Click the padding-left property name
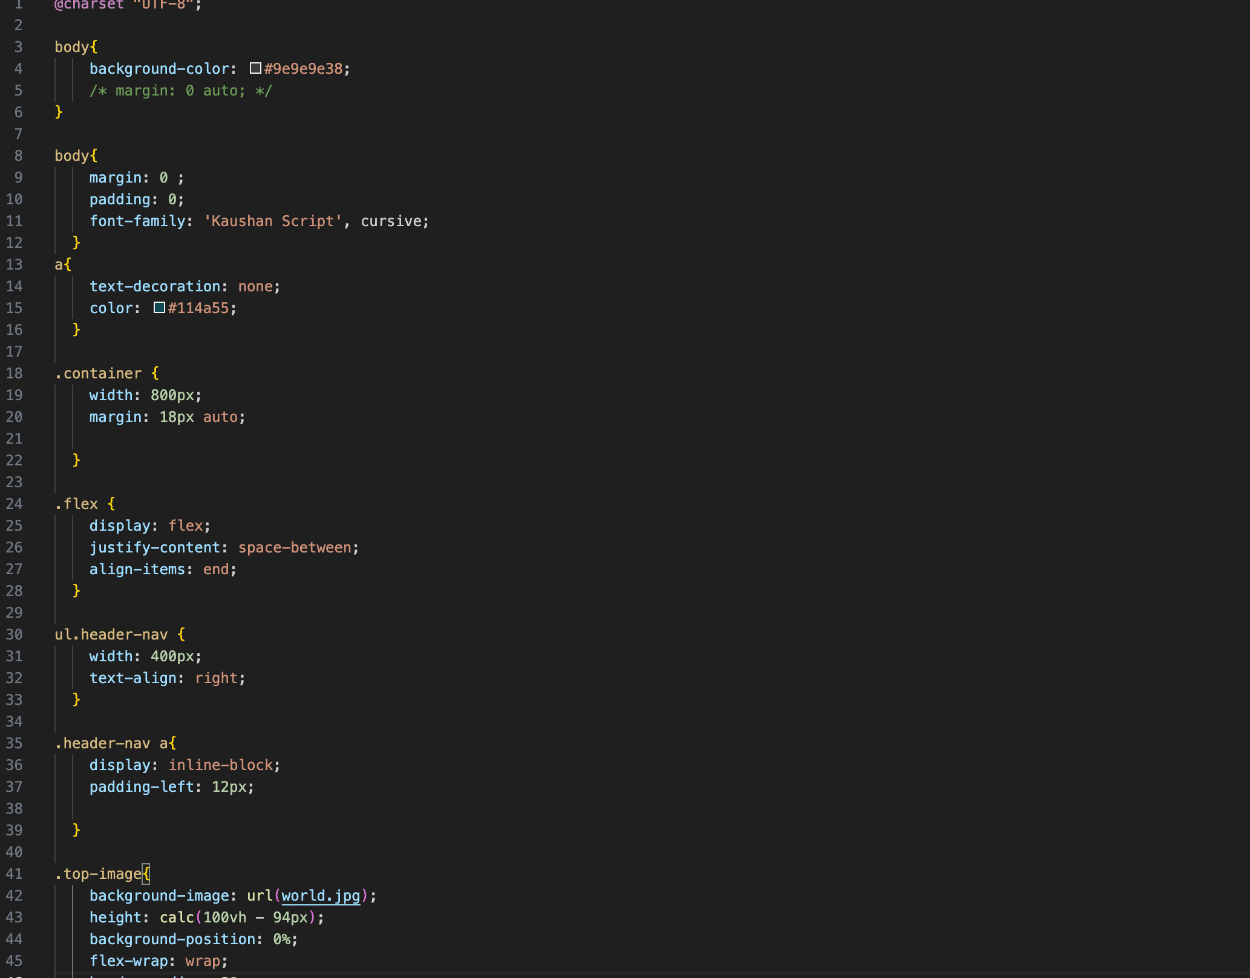 (x=142, y=787)
